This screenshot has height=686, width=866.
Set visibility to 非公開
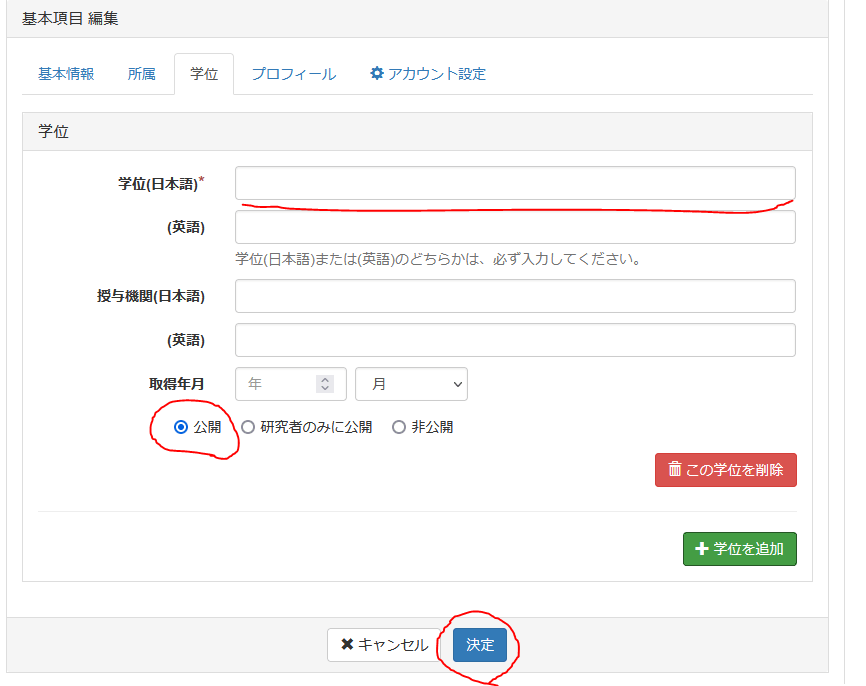click(x=399, y=427)
